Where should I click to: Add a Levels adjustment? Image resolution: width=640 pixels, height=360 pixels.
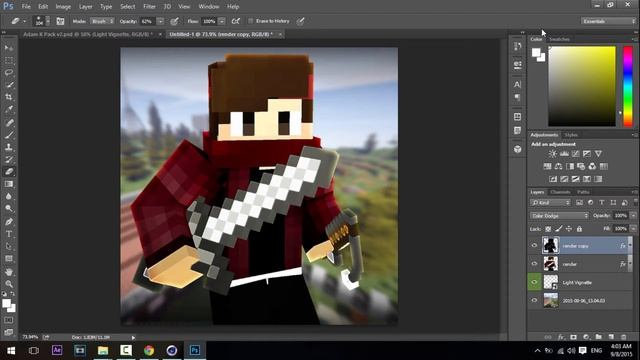[x=564, y=154]
